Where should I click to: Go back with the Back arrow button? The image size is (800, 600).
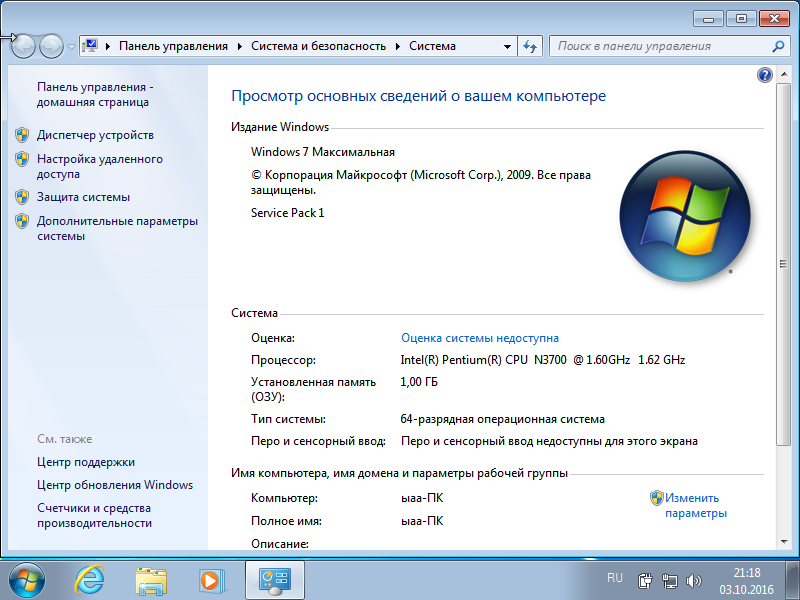[x=23, y=46]
